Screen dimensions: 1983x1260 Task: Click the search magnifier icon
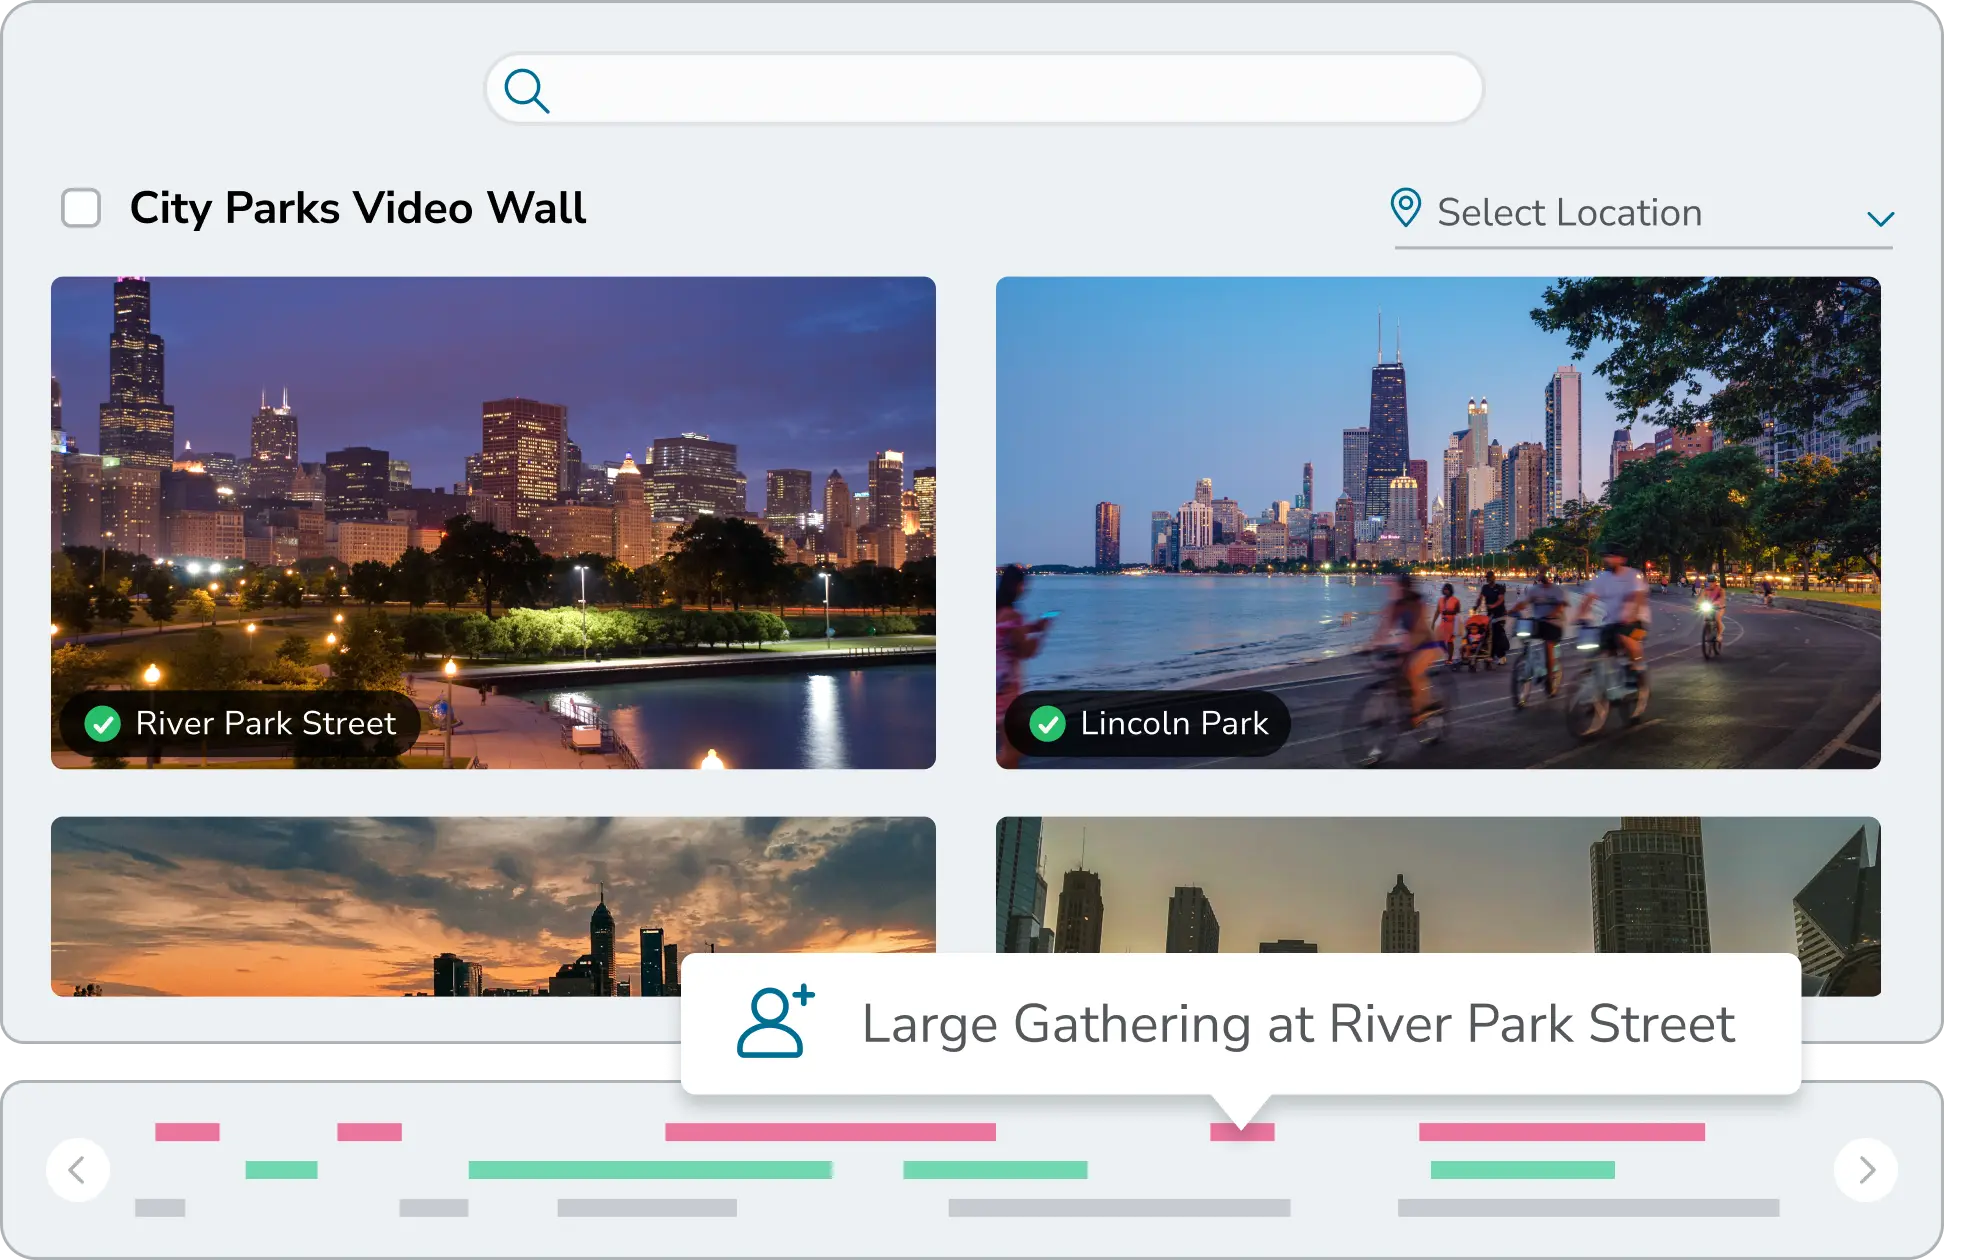pyautogui.click(x=528, y=92)
